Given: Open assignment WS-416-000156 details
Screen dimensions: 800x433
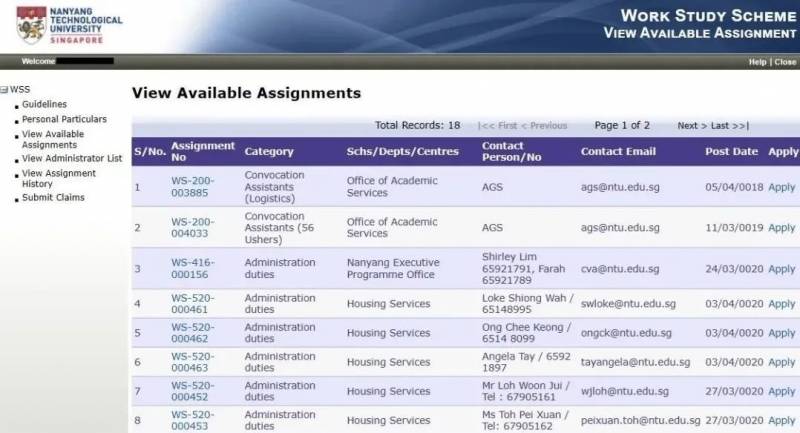Looking at the screenshot, I should click(x=192, y=268).
